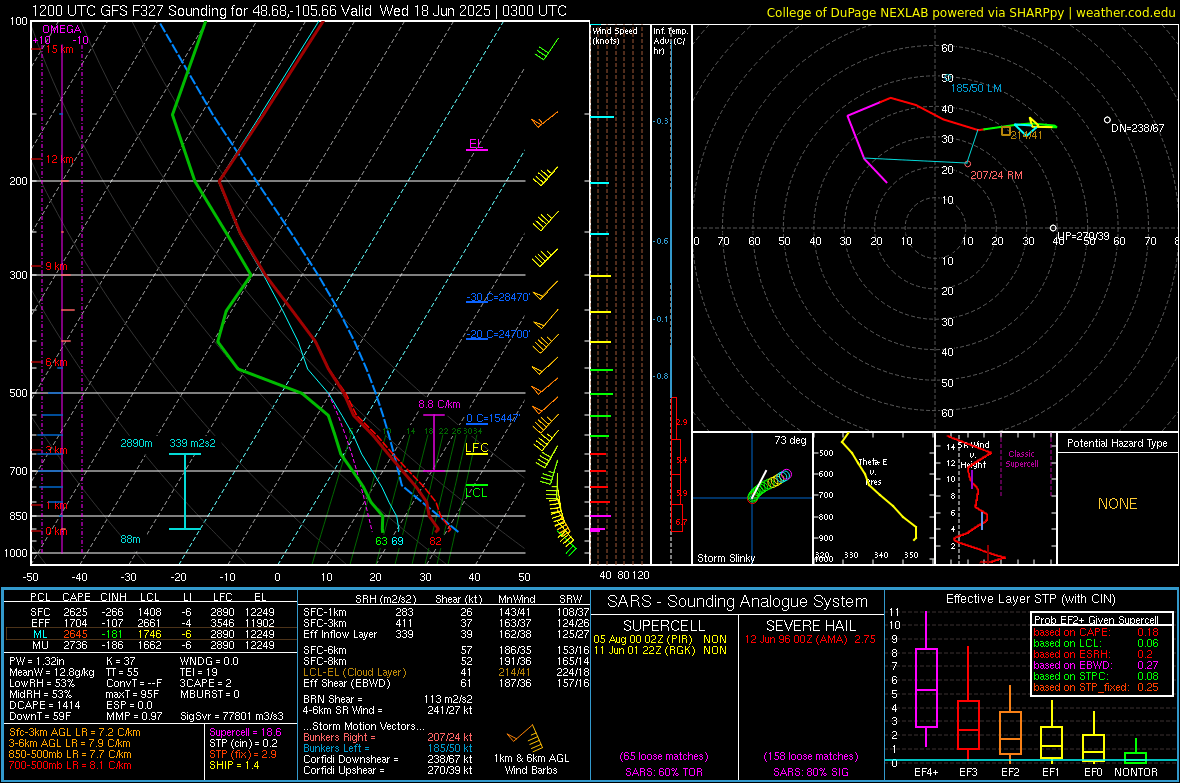
Task: Click the PW = 1.32in value
Action: [x=40, y=661]
